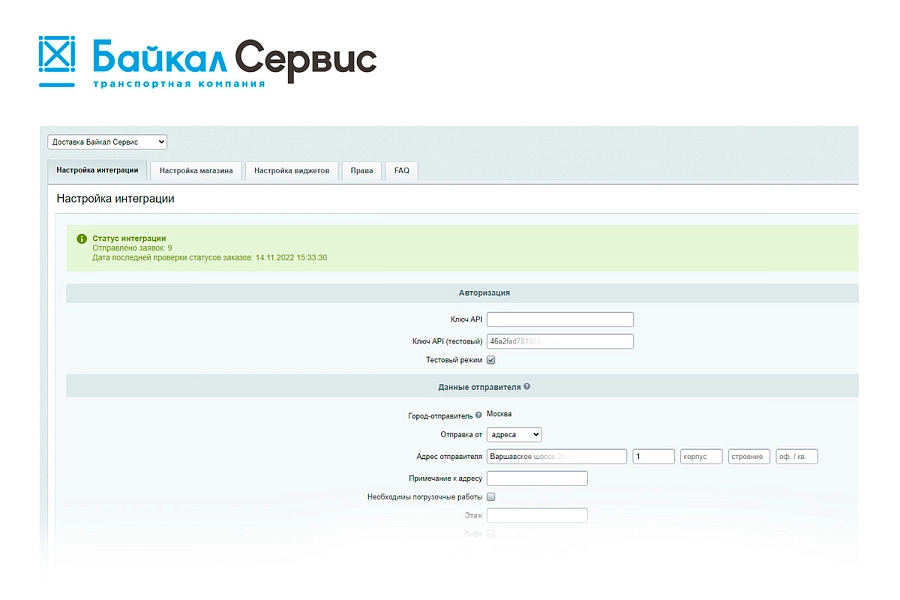The width and height of the screenshot is (900, 600).
Task: Enable Необходимы погрузочные работы checkbox
Action: click(x=491, y=497)
